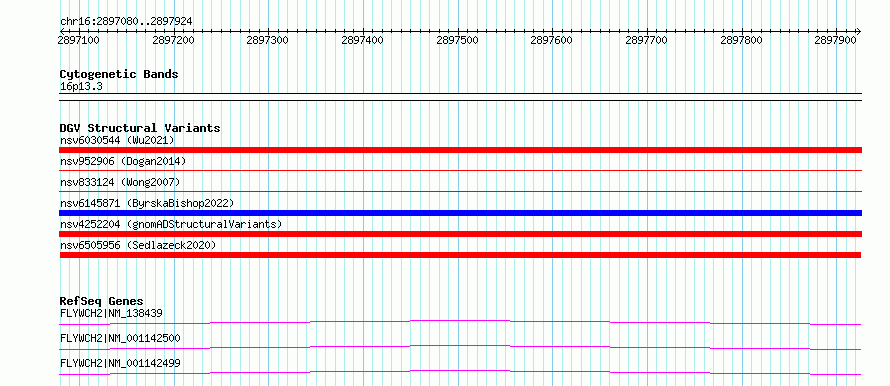Click ruler position 2897700
This screenshot has height=386, width=890.
point(647,40)
